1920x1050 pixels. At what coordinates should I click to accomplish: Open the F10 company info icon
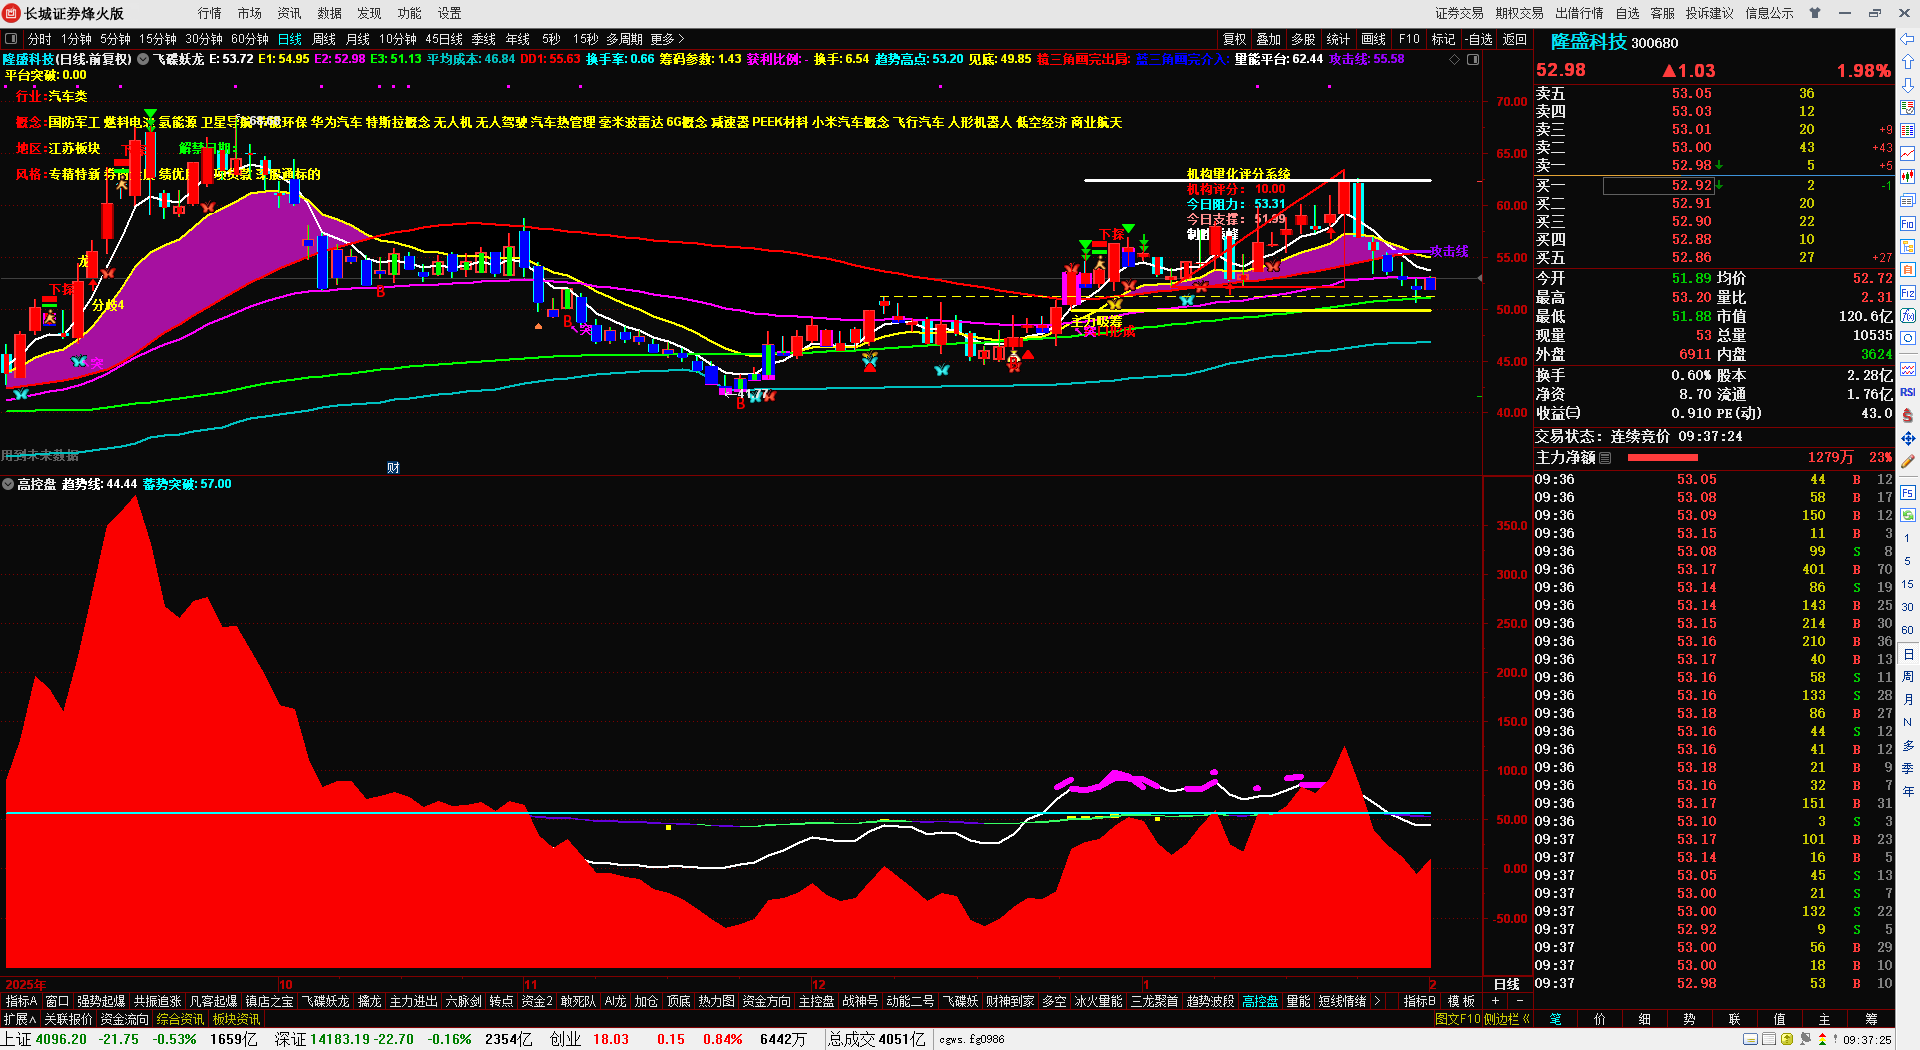click(1908, 223)
